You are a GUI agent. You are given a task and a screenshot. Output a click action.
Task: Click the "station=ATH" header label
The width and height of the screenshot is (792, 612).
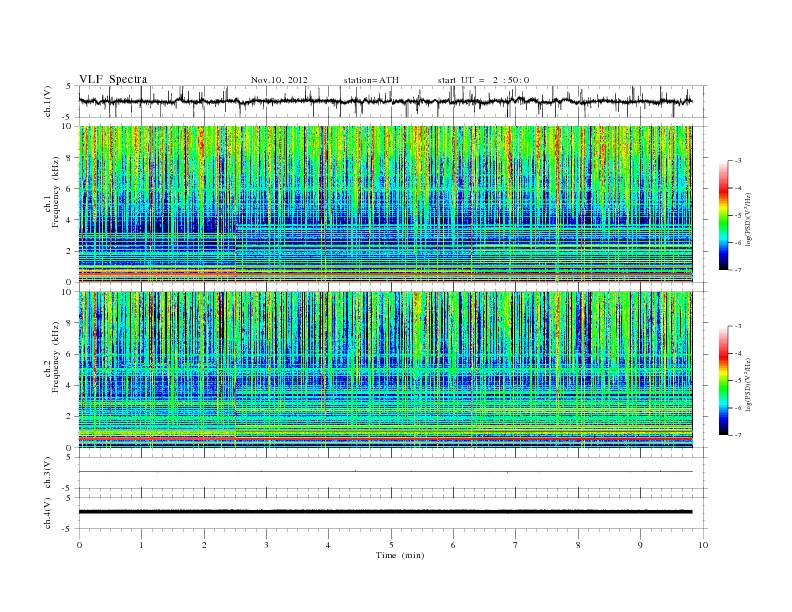click(x=371, y=80)
